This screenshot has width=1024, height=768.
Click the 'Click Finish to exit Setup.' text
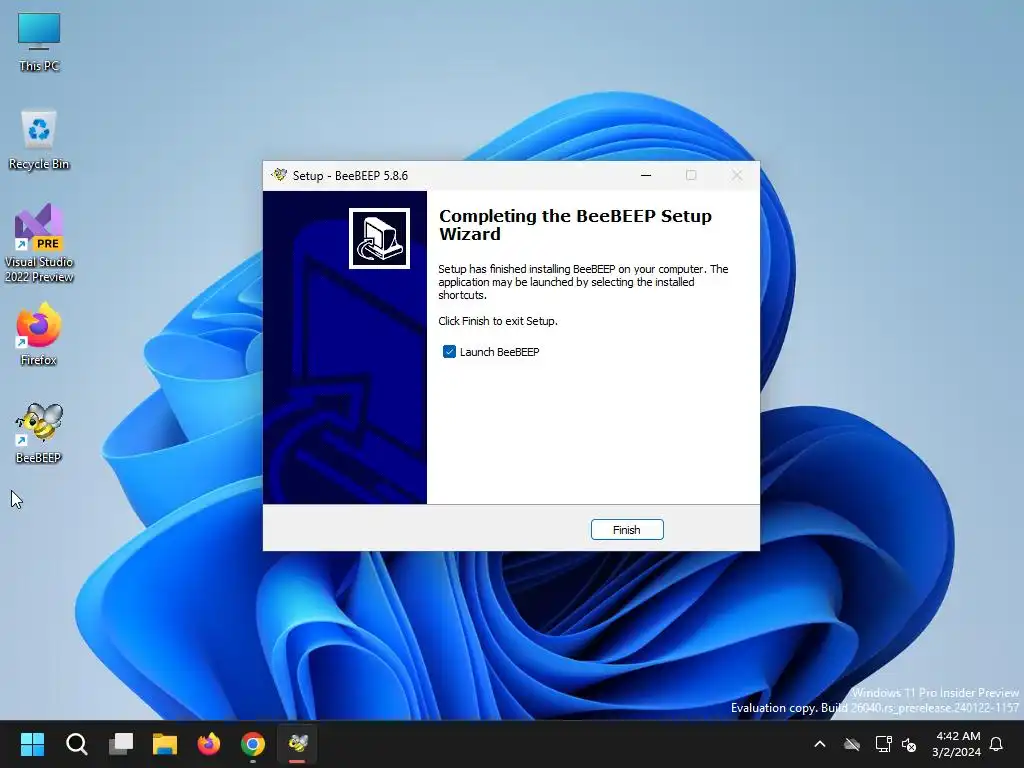pyautogui.click(x=498, y=321)
